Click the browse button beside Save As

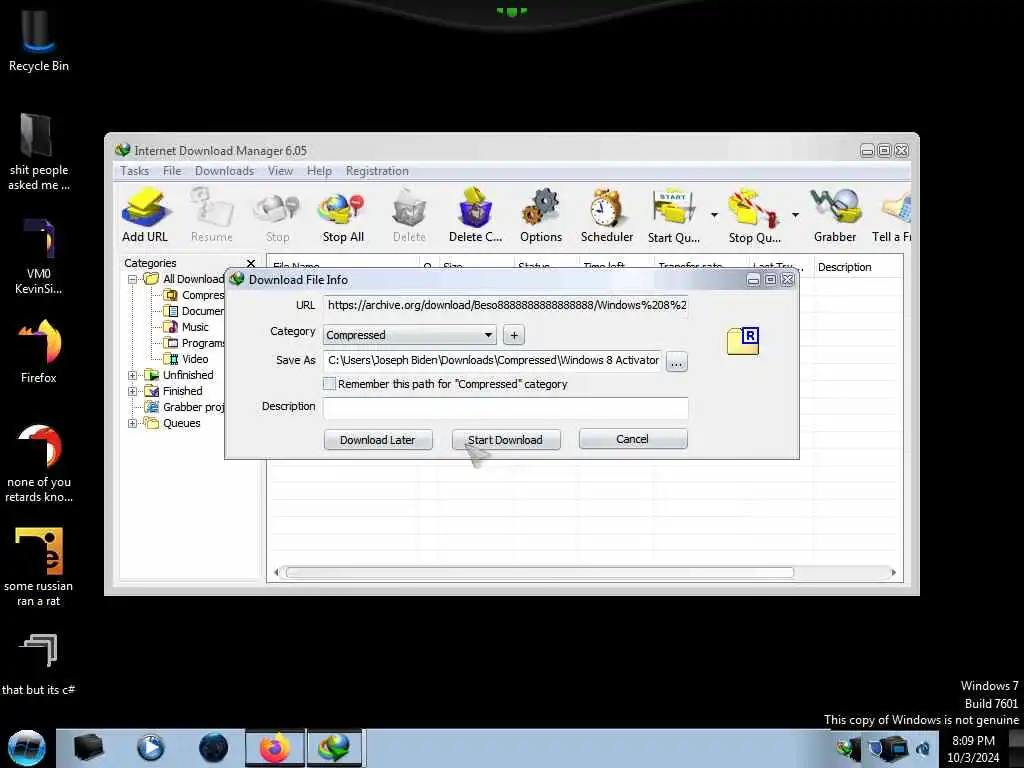pos(677,362)
